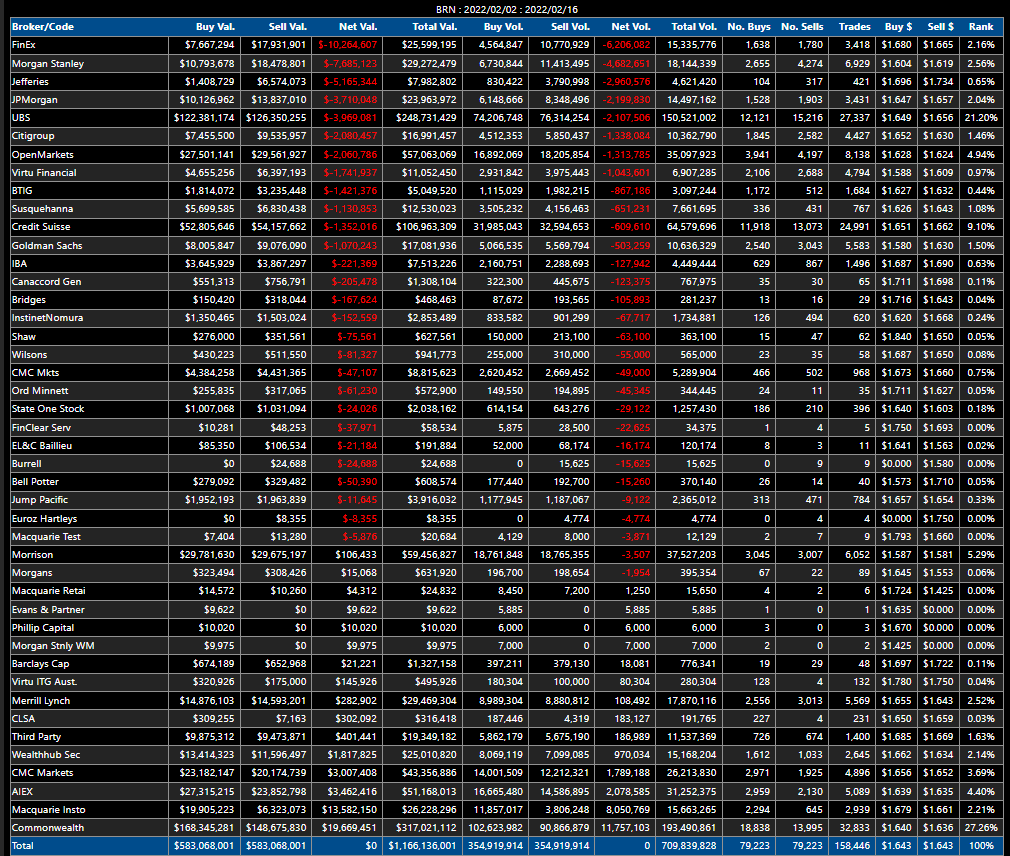Click the Rank column header

click(980, 26)
